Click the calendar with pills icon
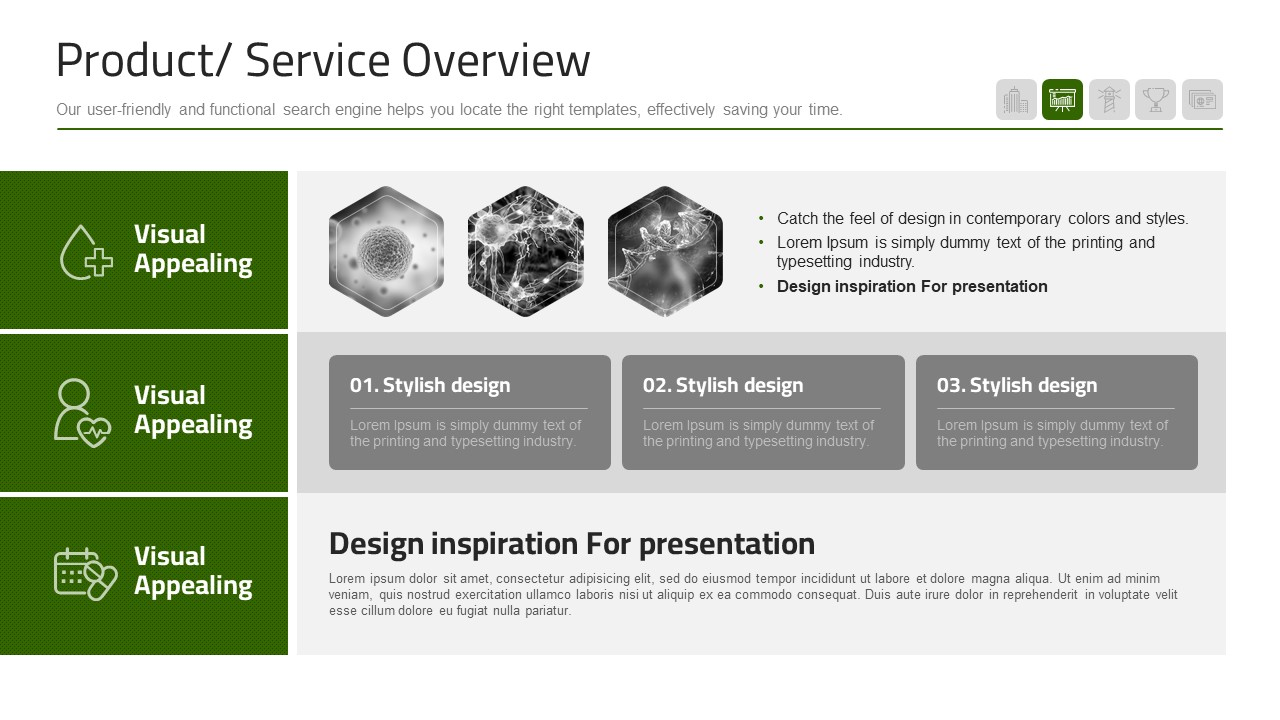 [x=85, y=573]
